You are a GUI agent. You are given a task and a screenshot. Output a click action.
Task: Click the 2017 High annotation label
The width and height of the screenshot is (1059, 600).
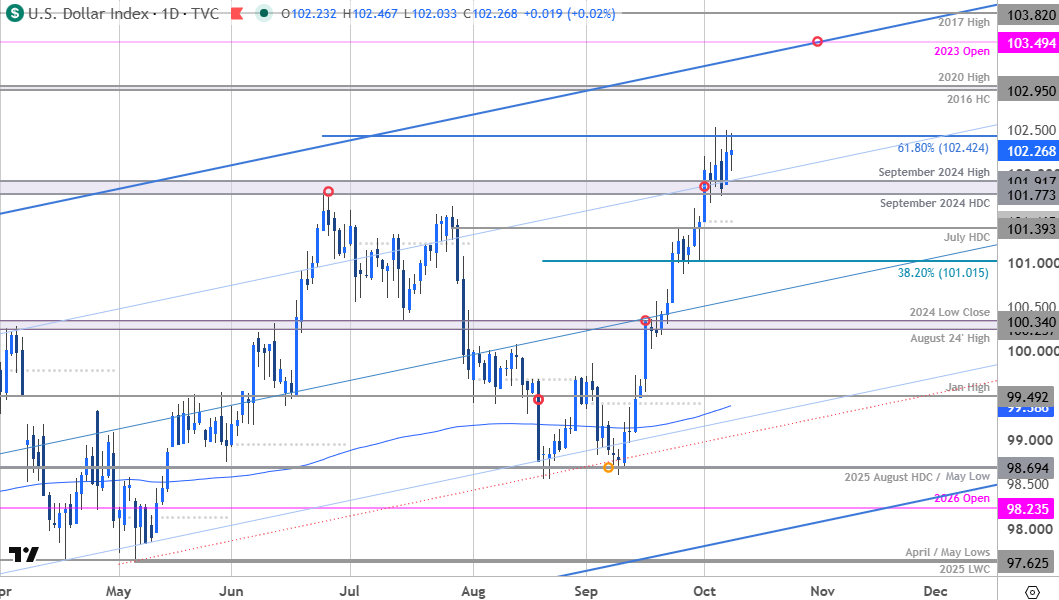pos(964,22)
